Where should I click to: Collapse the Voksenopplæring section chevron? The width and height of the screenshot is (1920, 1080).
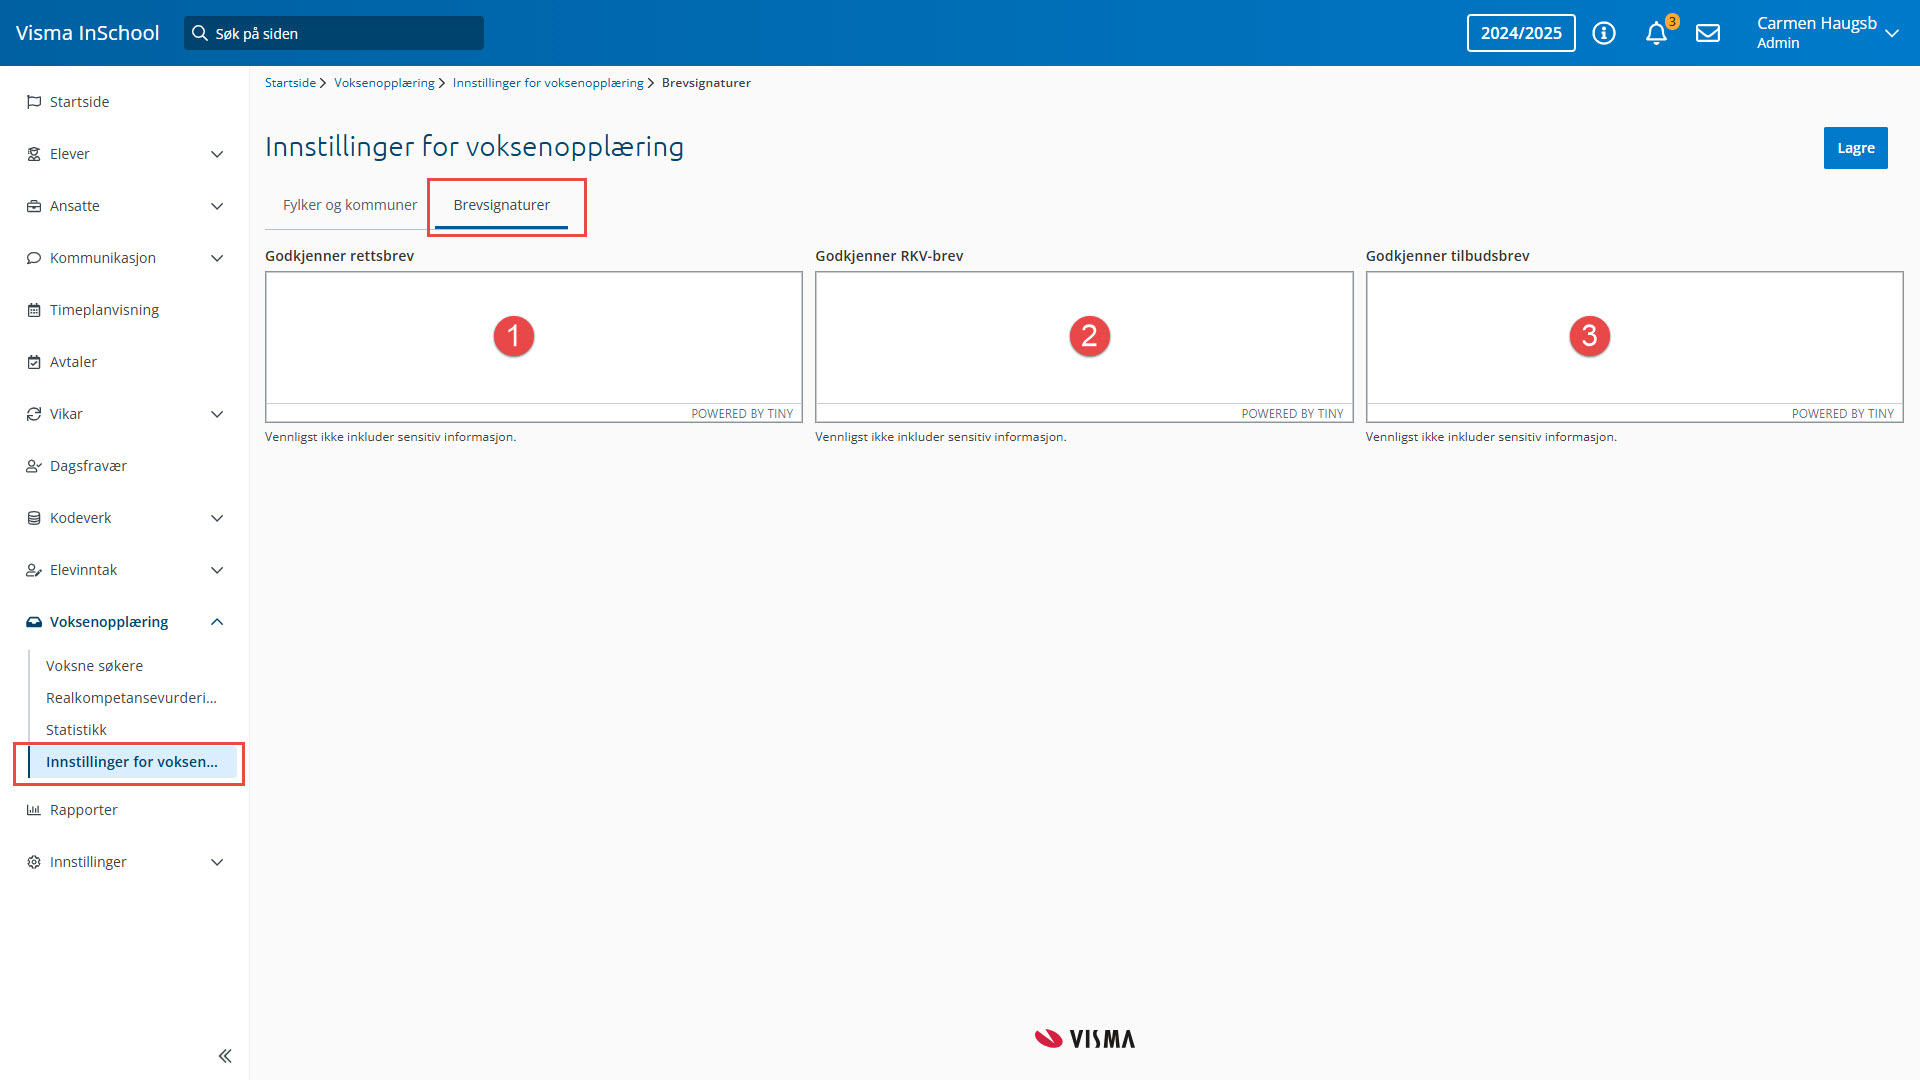click(217, 622)
